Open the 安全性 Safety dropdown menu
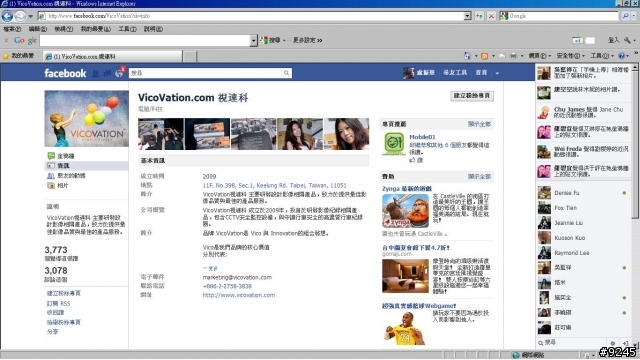Viewport: 640px width, 360px height. (x=571, y=56)
